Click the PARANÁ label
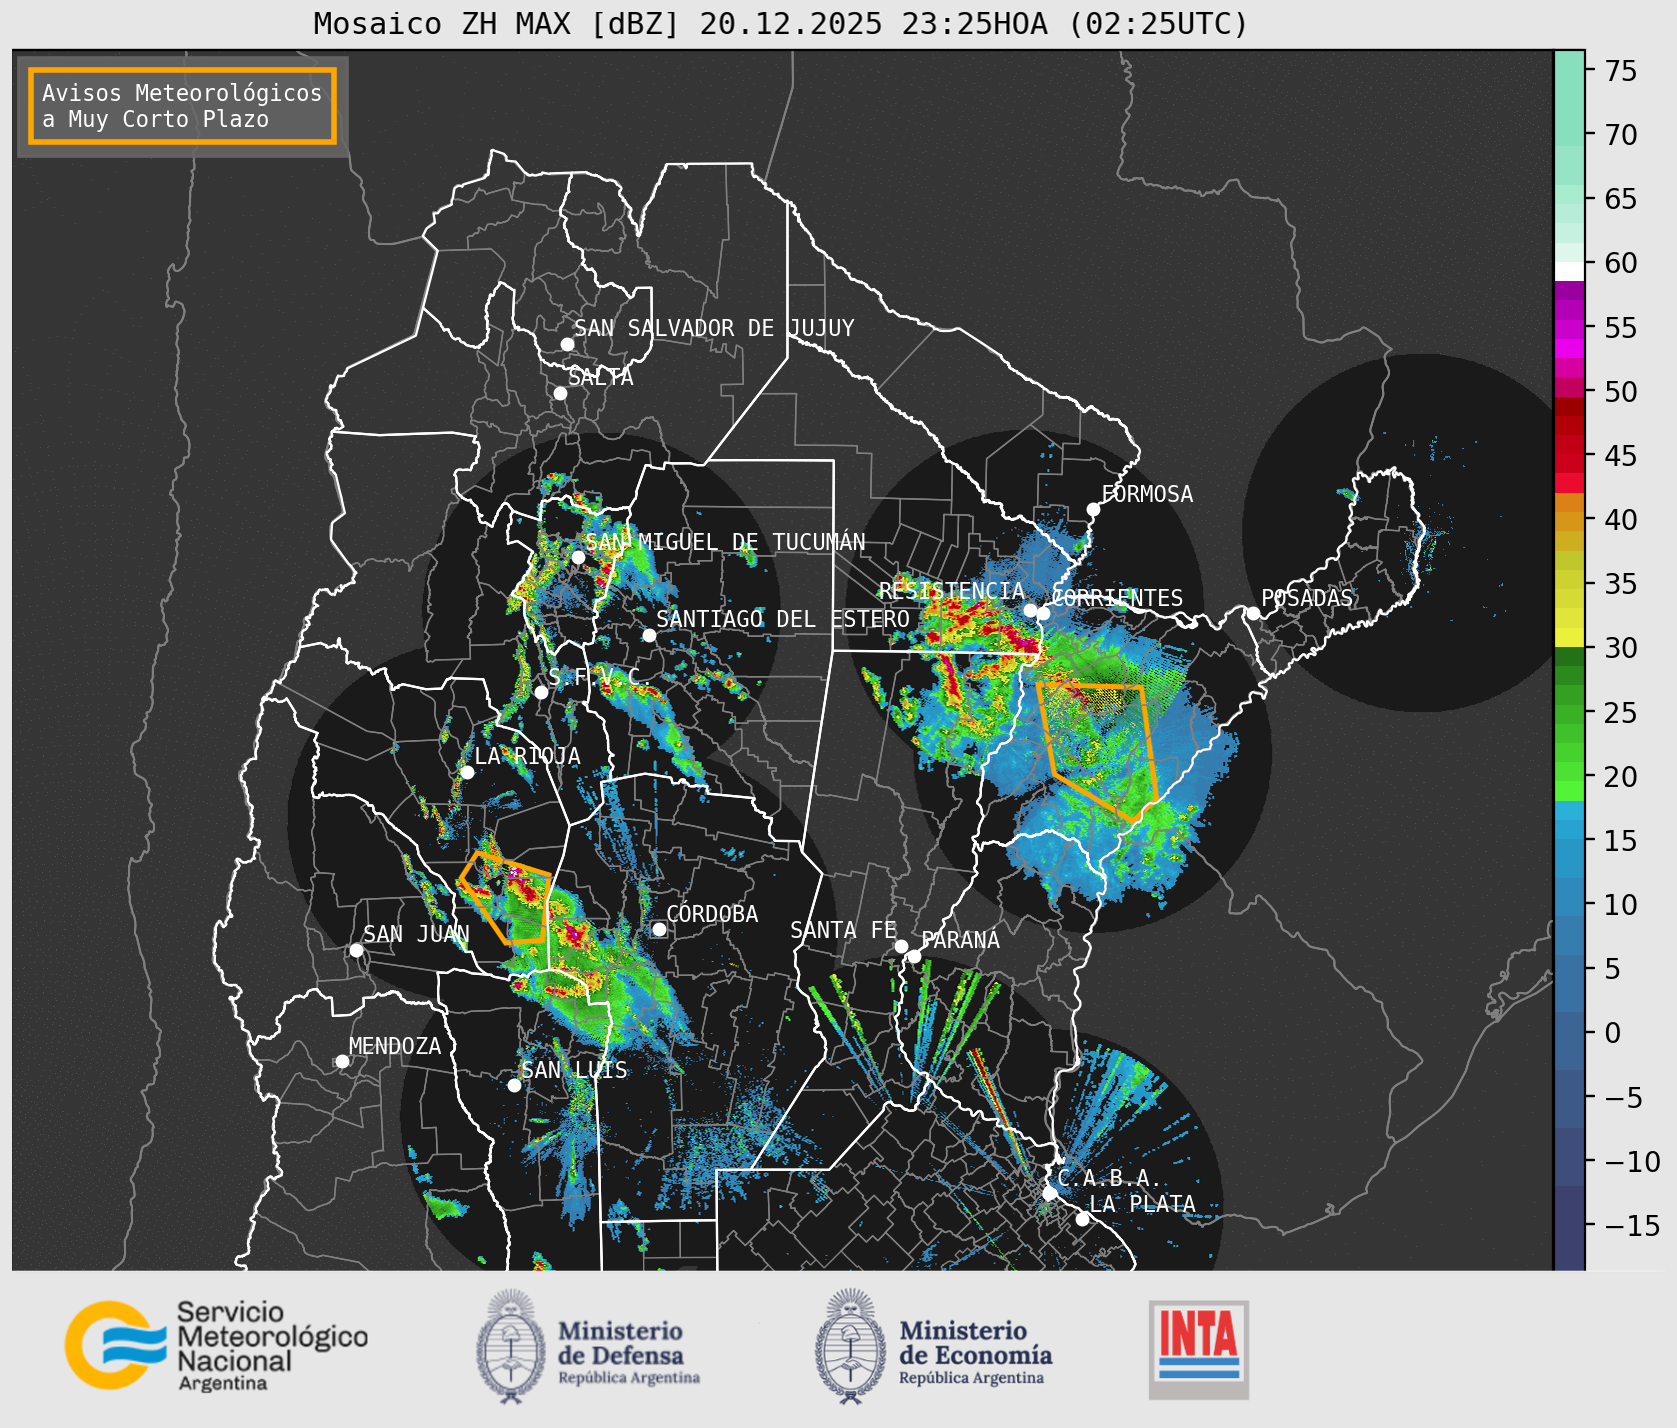This screenshot has width=1677, height=1428. tap(961, 939)
